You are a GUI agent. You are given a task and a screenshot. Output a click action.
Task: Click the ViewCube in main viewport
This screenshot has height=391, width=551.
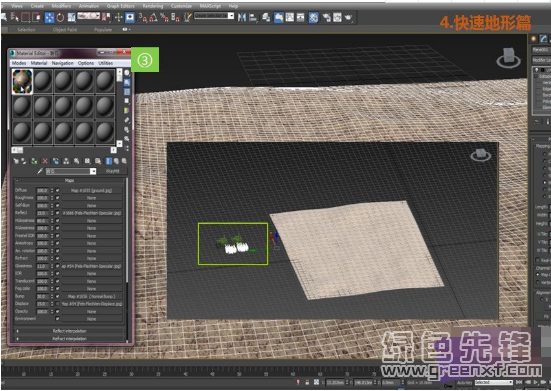click(x=508, y=58)
